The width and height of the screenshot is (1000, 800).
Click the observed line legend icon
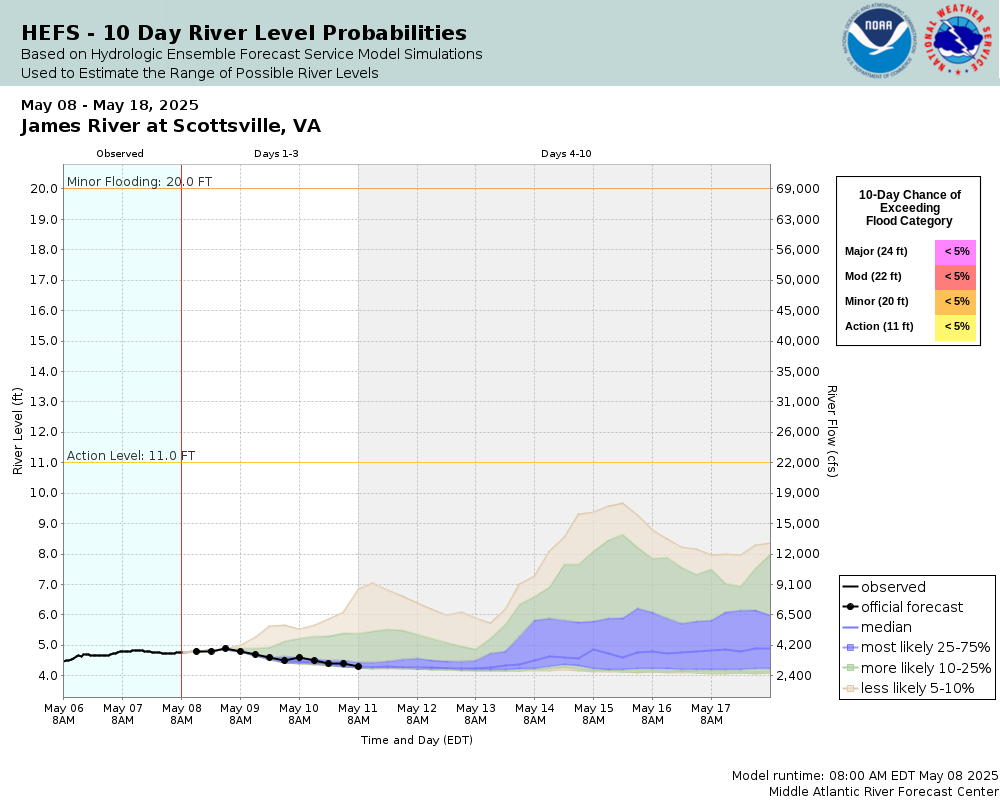(x=850, y=588)
